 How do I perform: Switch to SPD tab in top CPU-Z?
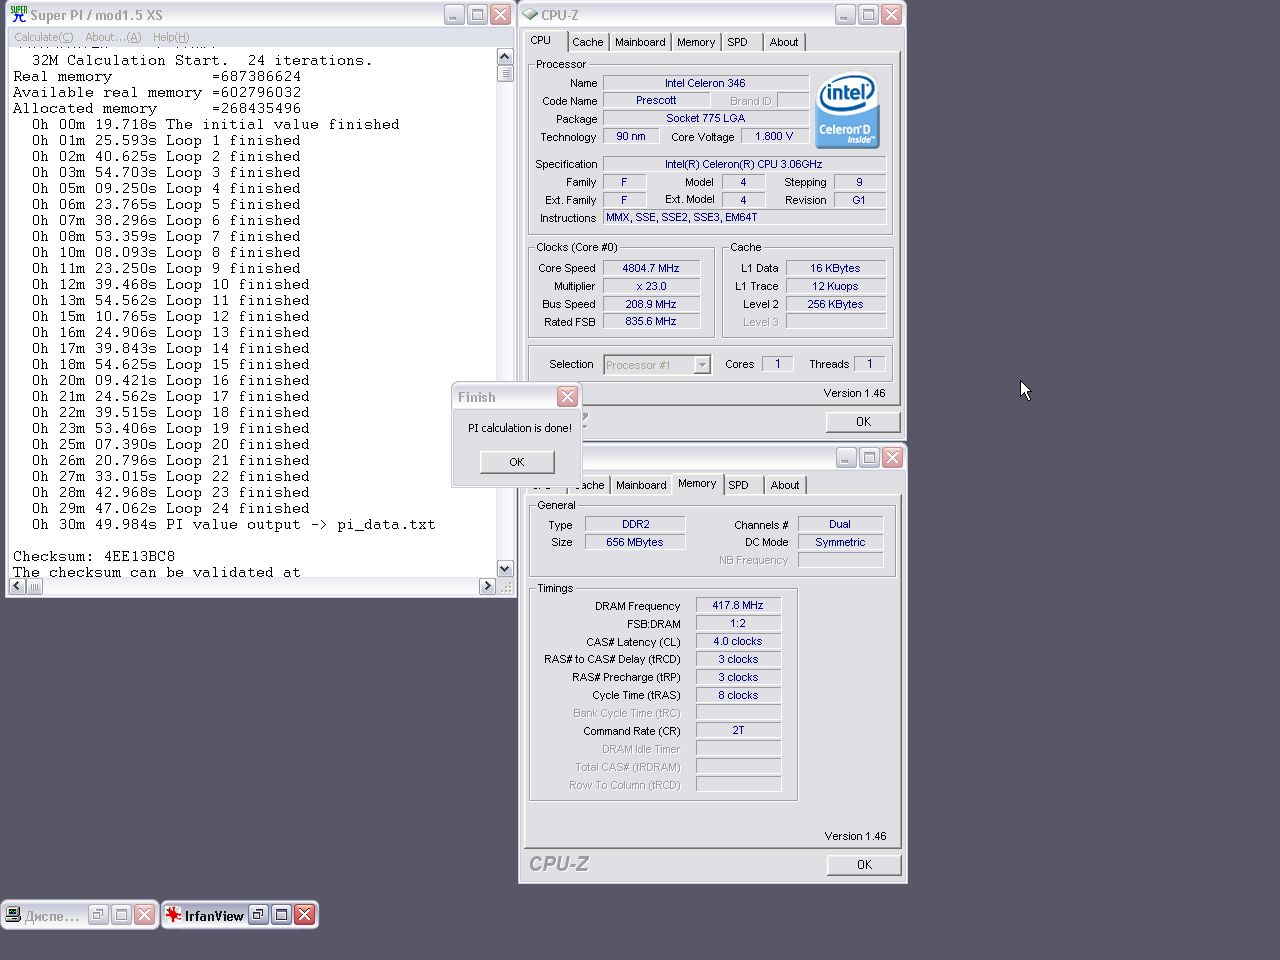(738, 42)
